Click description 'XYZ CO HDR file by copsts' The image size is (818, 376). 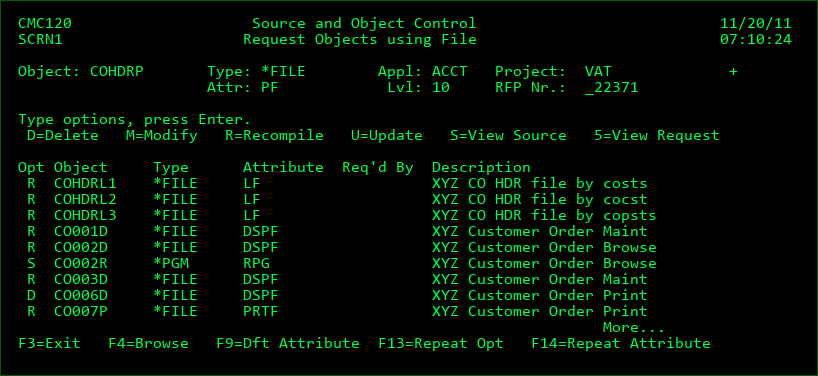544,215
